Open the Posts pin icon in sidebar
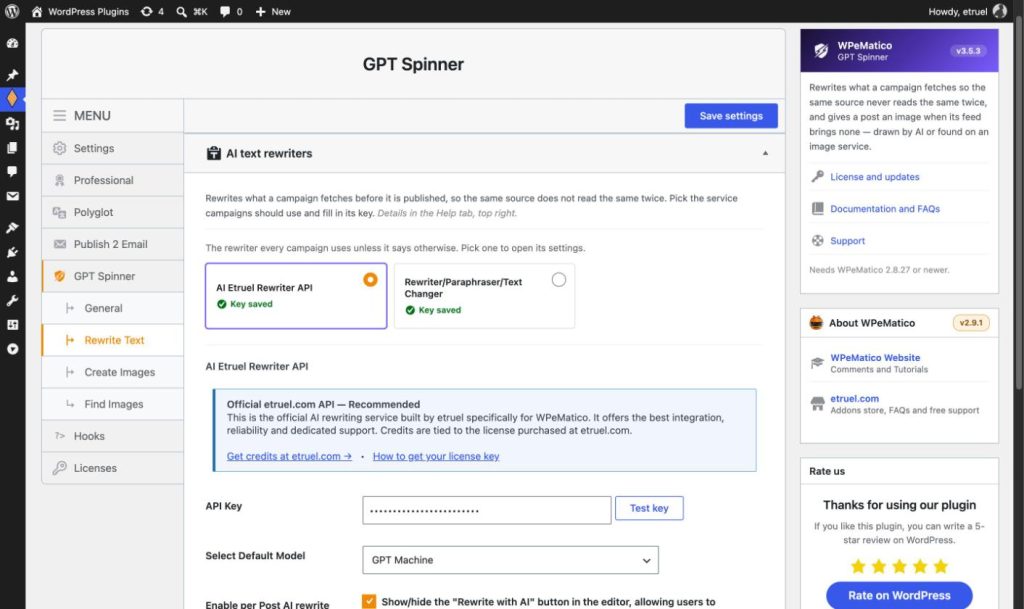 click(12, 74)
